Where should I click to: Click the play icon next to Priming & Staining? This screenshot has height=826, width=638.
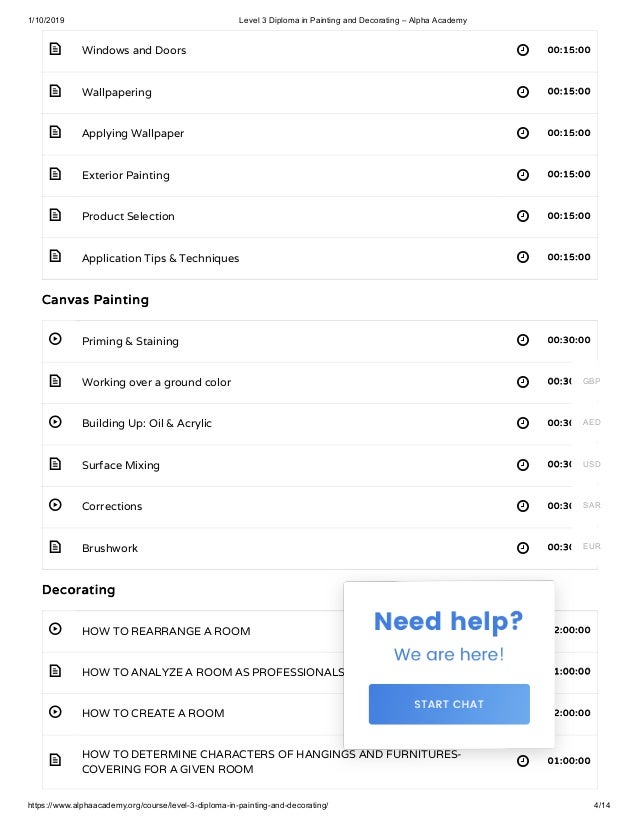pyautogui.click(x=55, y=339)
